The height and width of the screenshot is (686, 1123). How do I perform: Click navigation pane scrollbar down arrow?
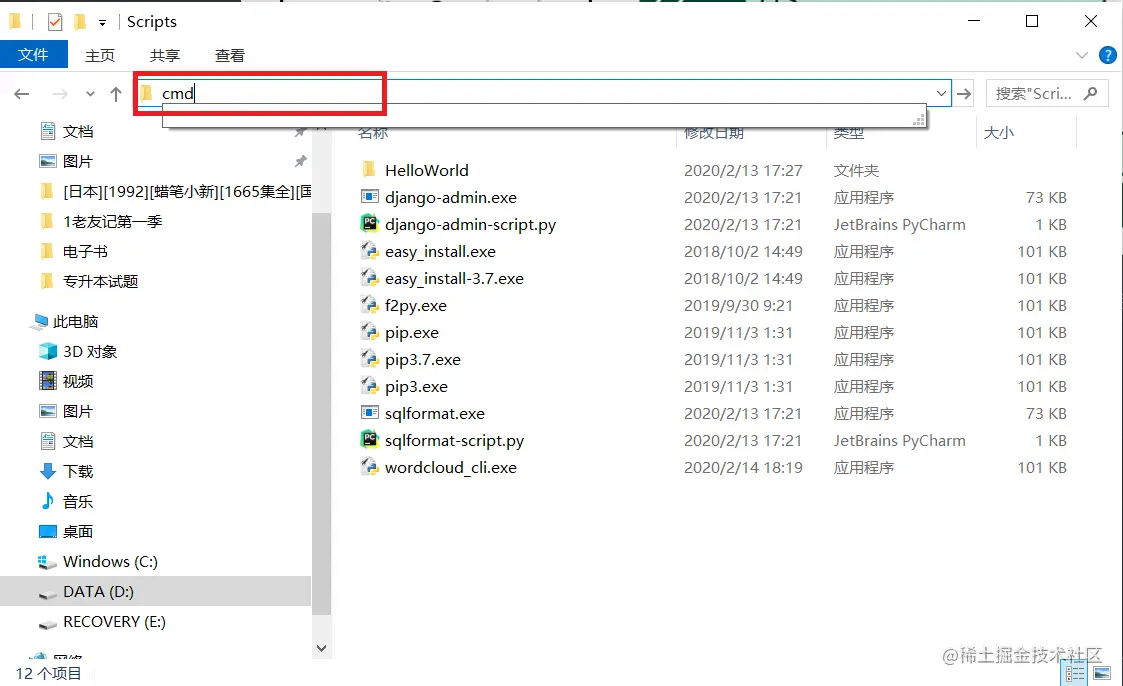pos(322,648)
